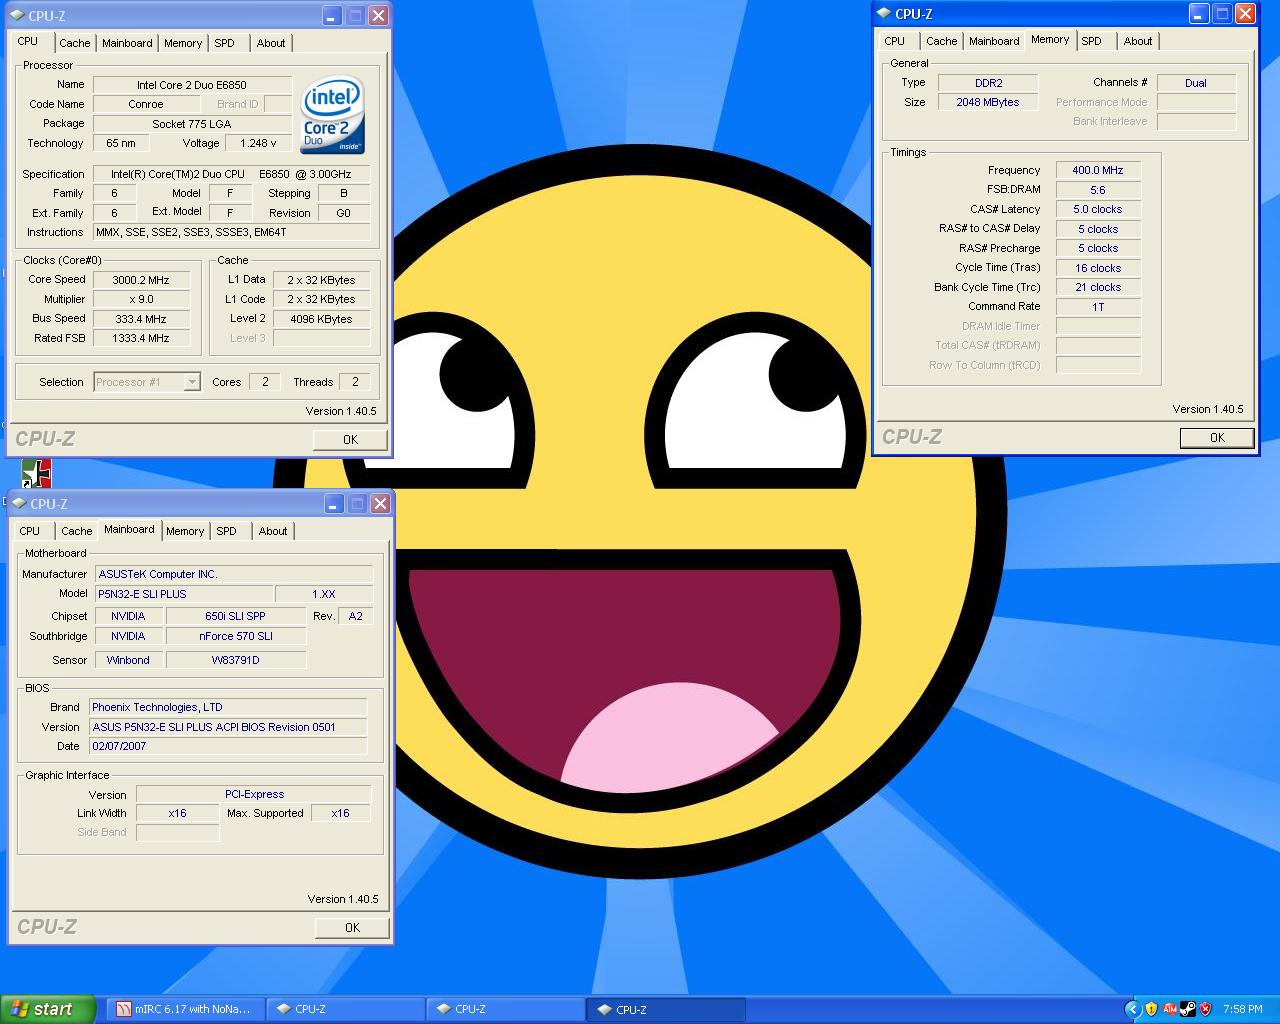Open the Windows Start menu
The image size is (1280, 1024).
(47, 1009)
